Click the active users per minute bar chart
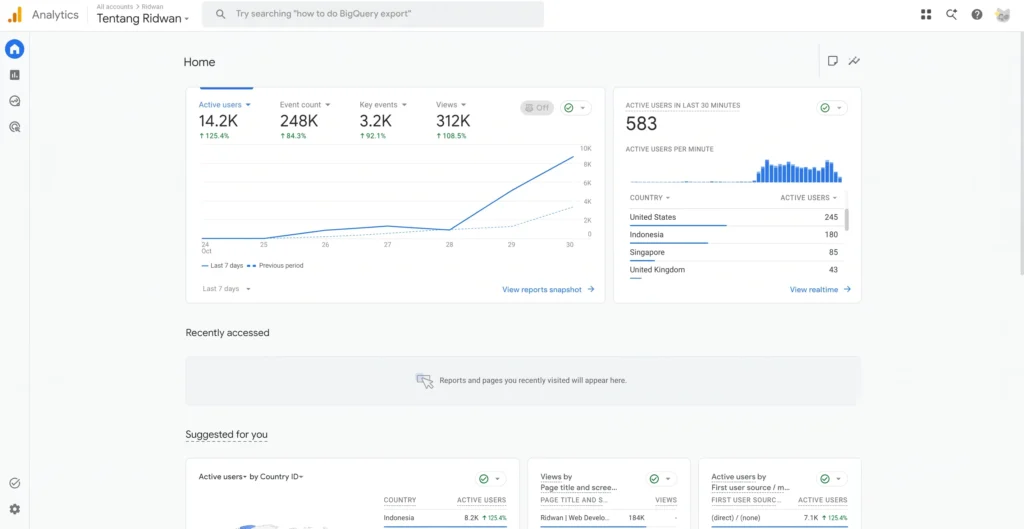 point(735,170)
